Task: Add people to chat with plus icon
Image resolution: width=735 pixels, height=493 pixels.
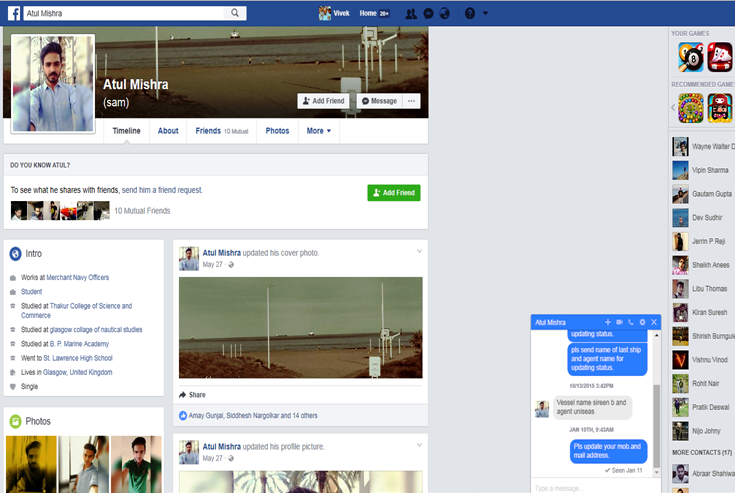Action: coord(607,322)
